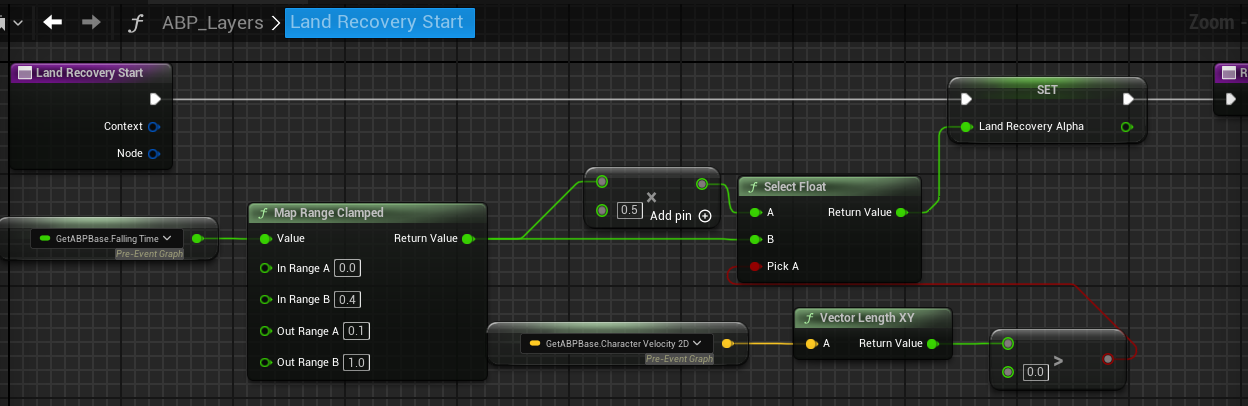The height and width of the screenshot is (406, 1248).
Task: Click the multiply node output pin
Action: [702, 183]
